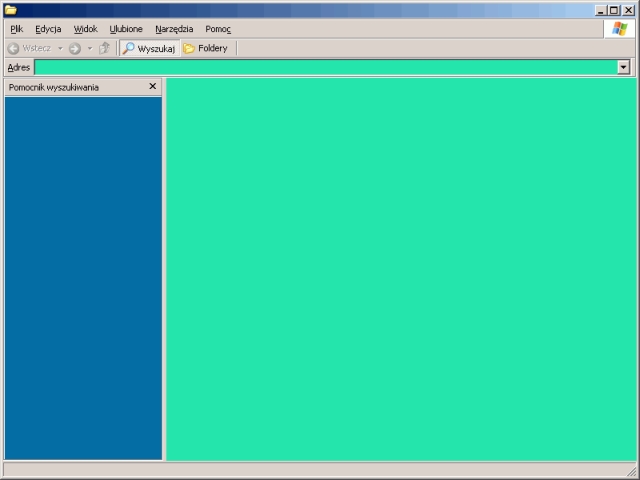Screen dimensions: 640x480
Task: Open the Narzędzia menu
Action: 174,29
